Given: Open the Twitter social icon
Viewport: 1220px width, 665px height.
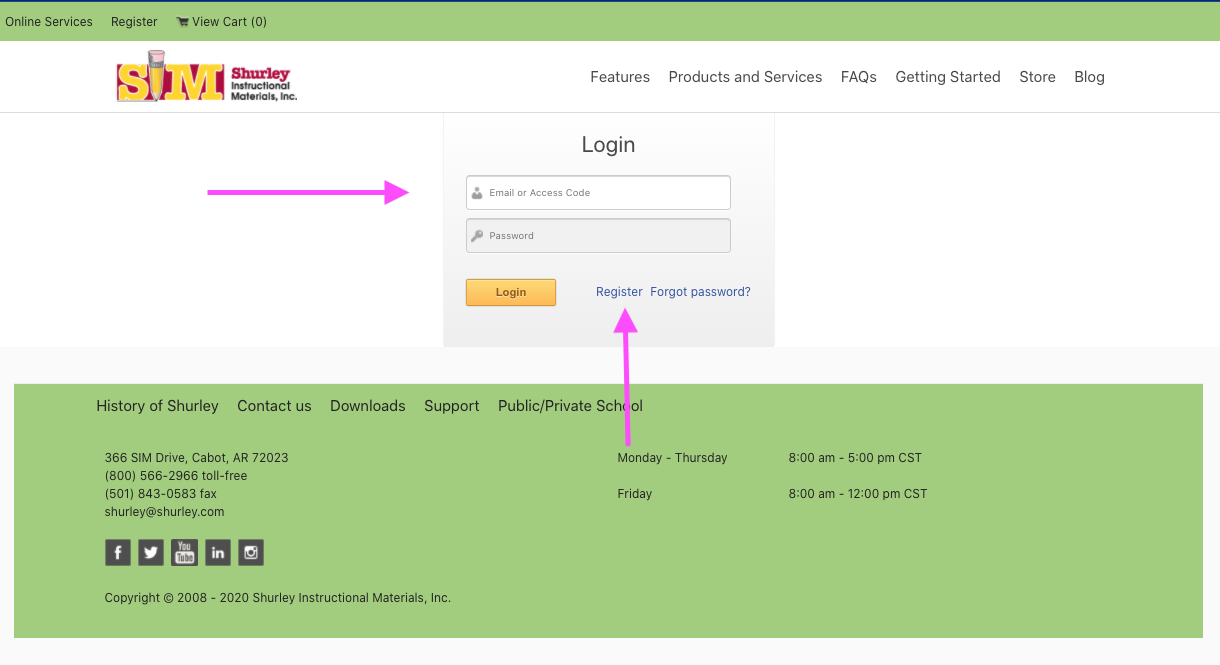Looking at the screenshot, I should (151, 552).
